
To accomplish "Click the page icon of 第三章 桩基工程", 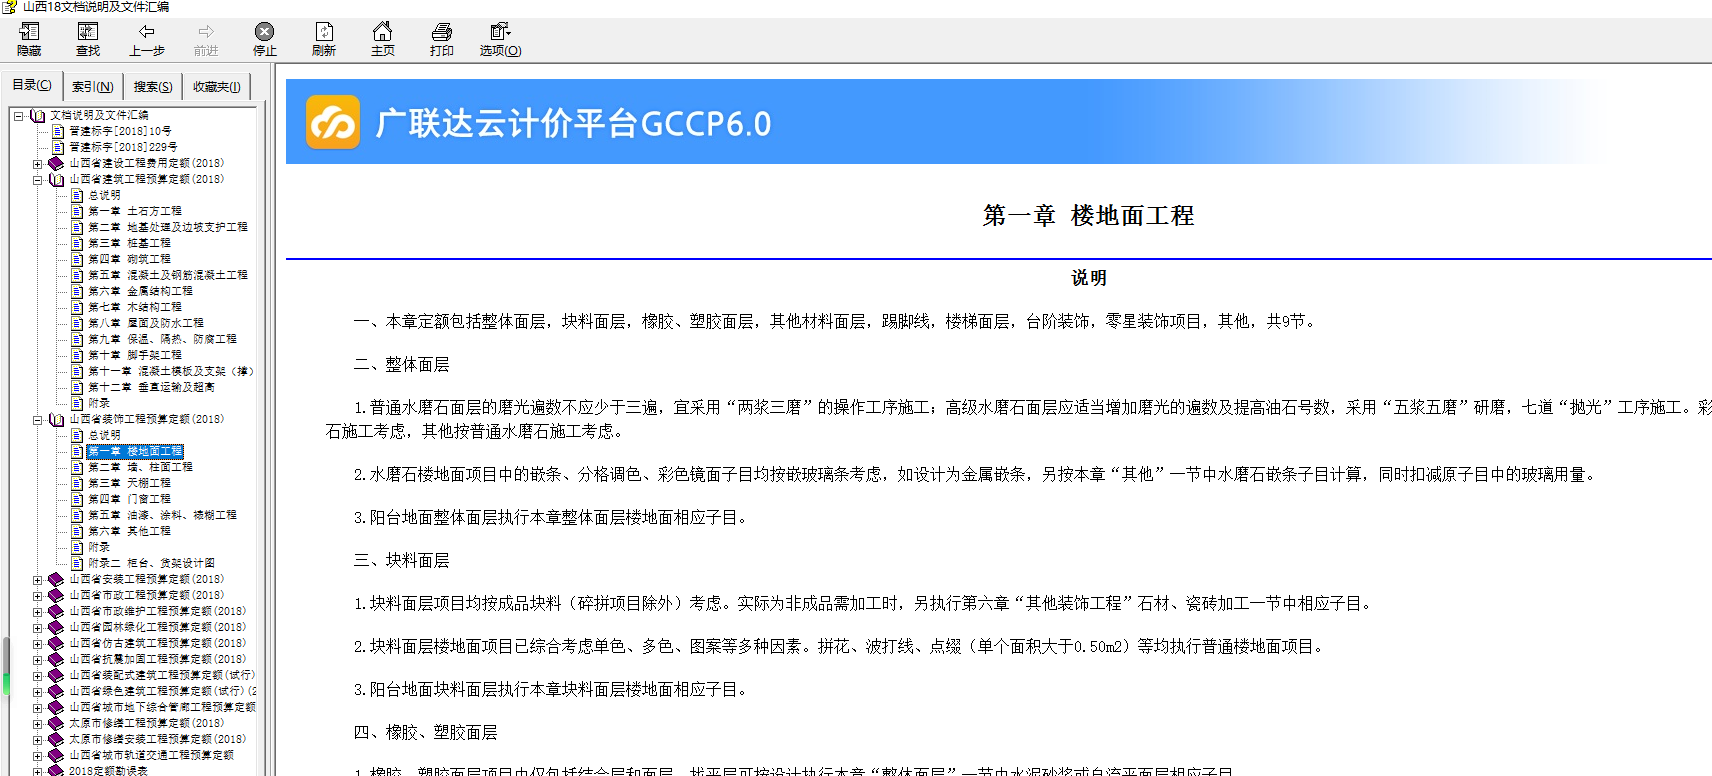I will (77, 243).
